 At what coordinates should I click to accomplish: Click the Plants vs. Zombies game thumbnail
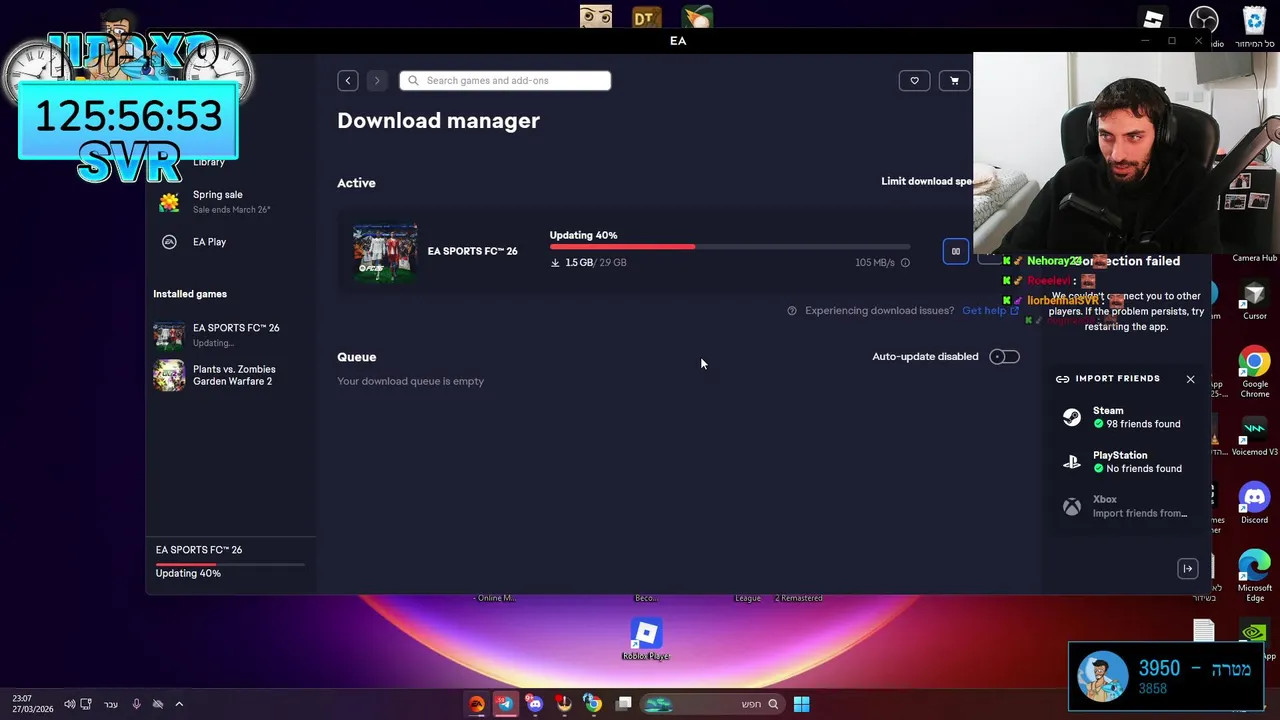point(169,375)
